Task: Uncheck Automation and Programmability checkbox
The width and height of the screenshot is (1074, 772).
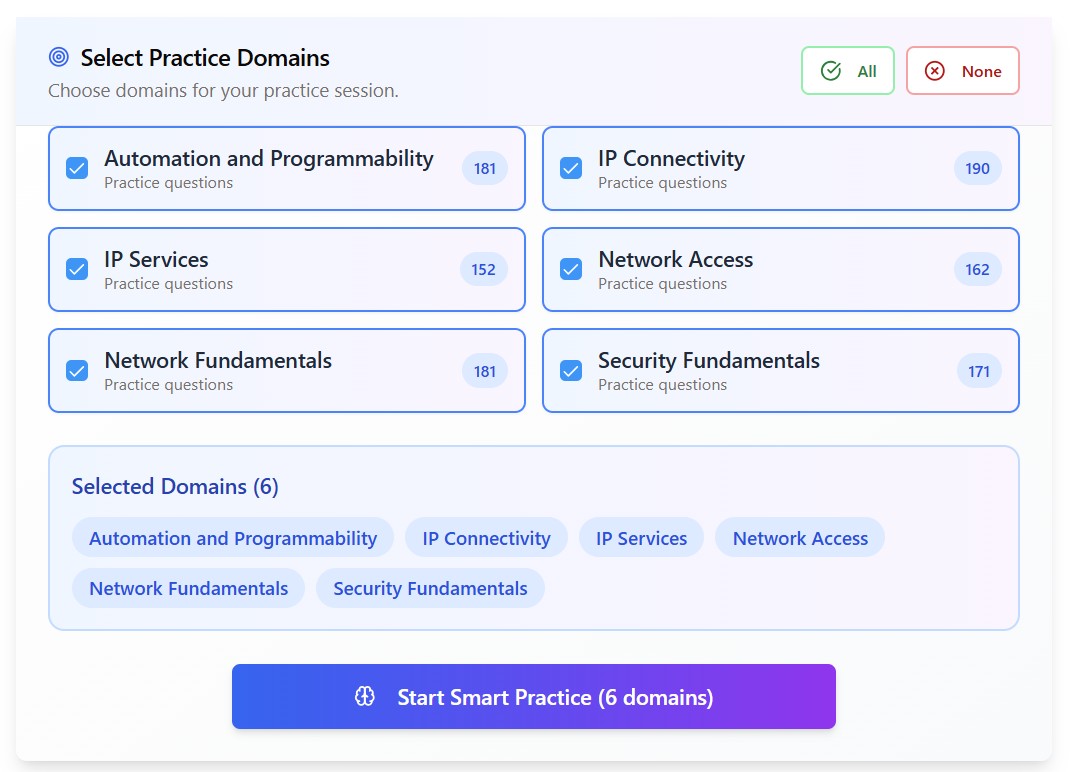Action: coord(77,168)
